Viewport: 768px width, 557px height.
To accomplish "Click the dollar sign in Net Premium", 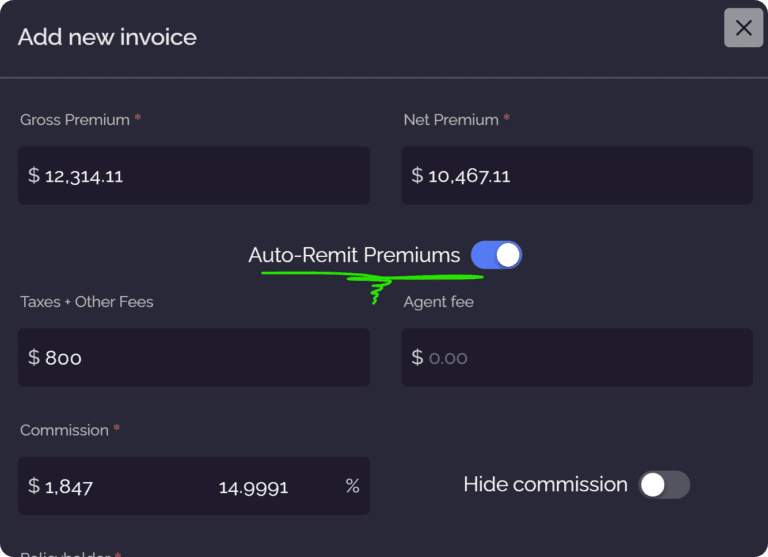I will (417, 175).
